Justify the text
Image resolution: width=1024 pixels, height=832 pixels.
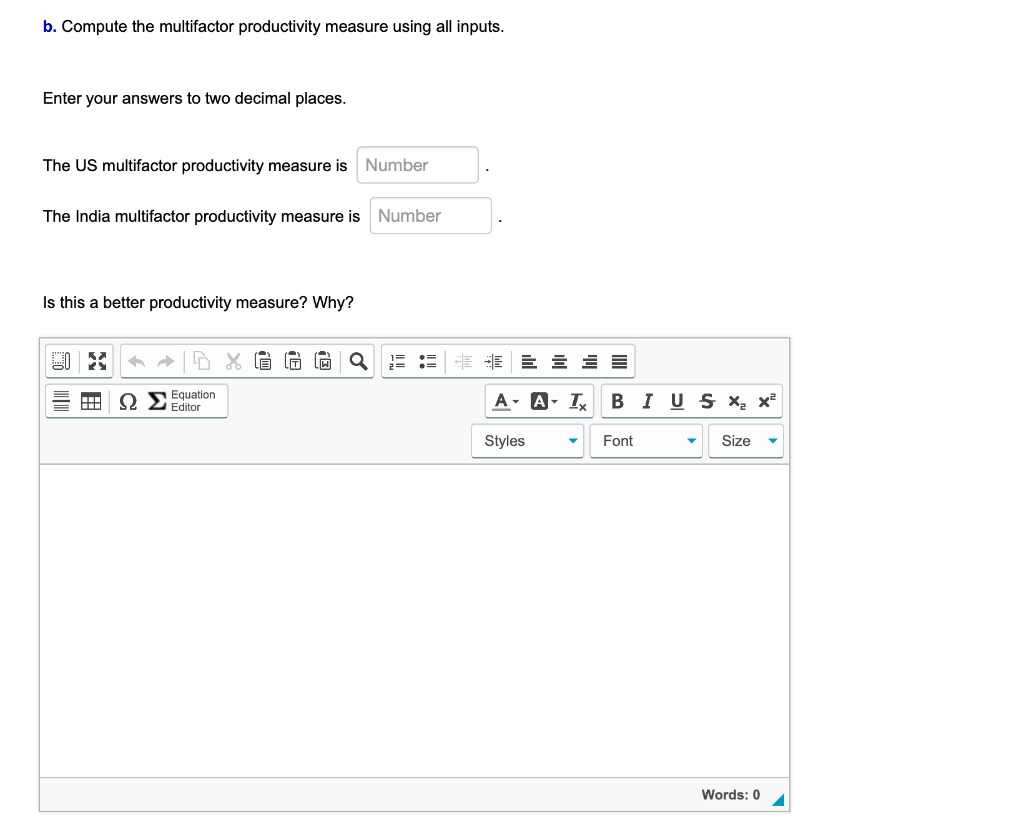pyautogui.click(x=620, y=361)
